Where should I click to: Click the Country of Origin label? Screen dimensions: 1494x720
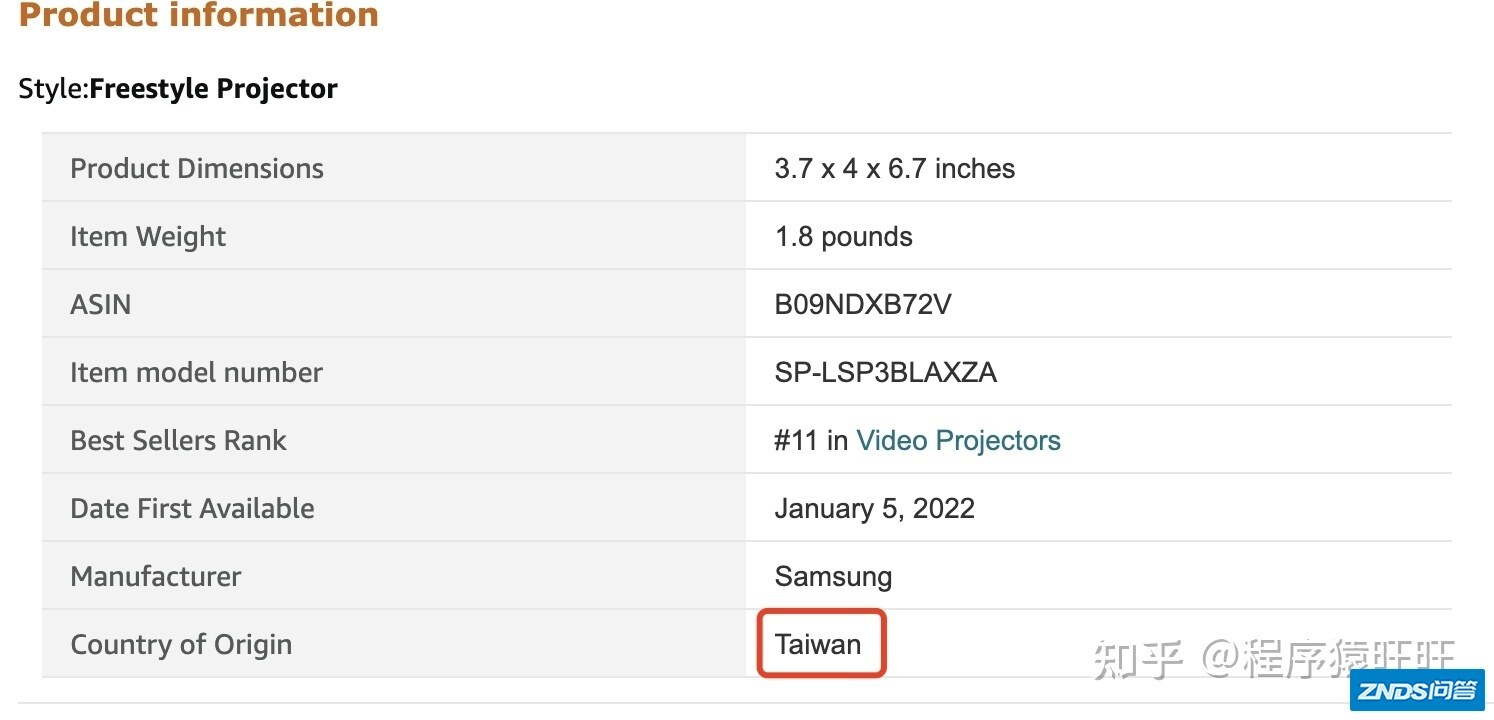tap(181, 645)
